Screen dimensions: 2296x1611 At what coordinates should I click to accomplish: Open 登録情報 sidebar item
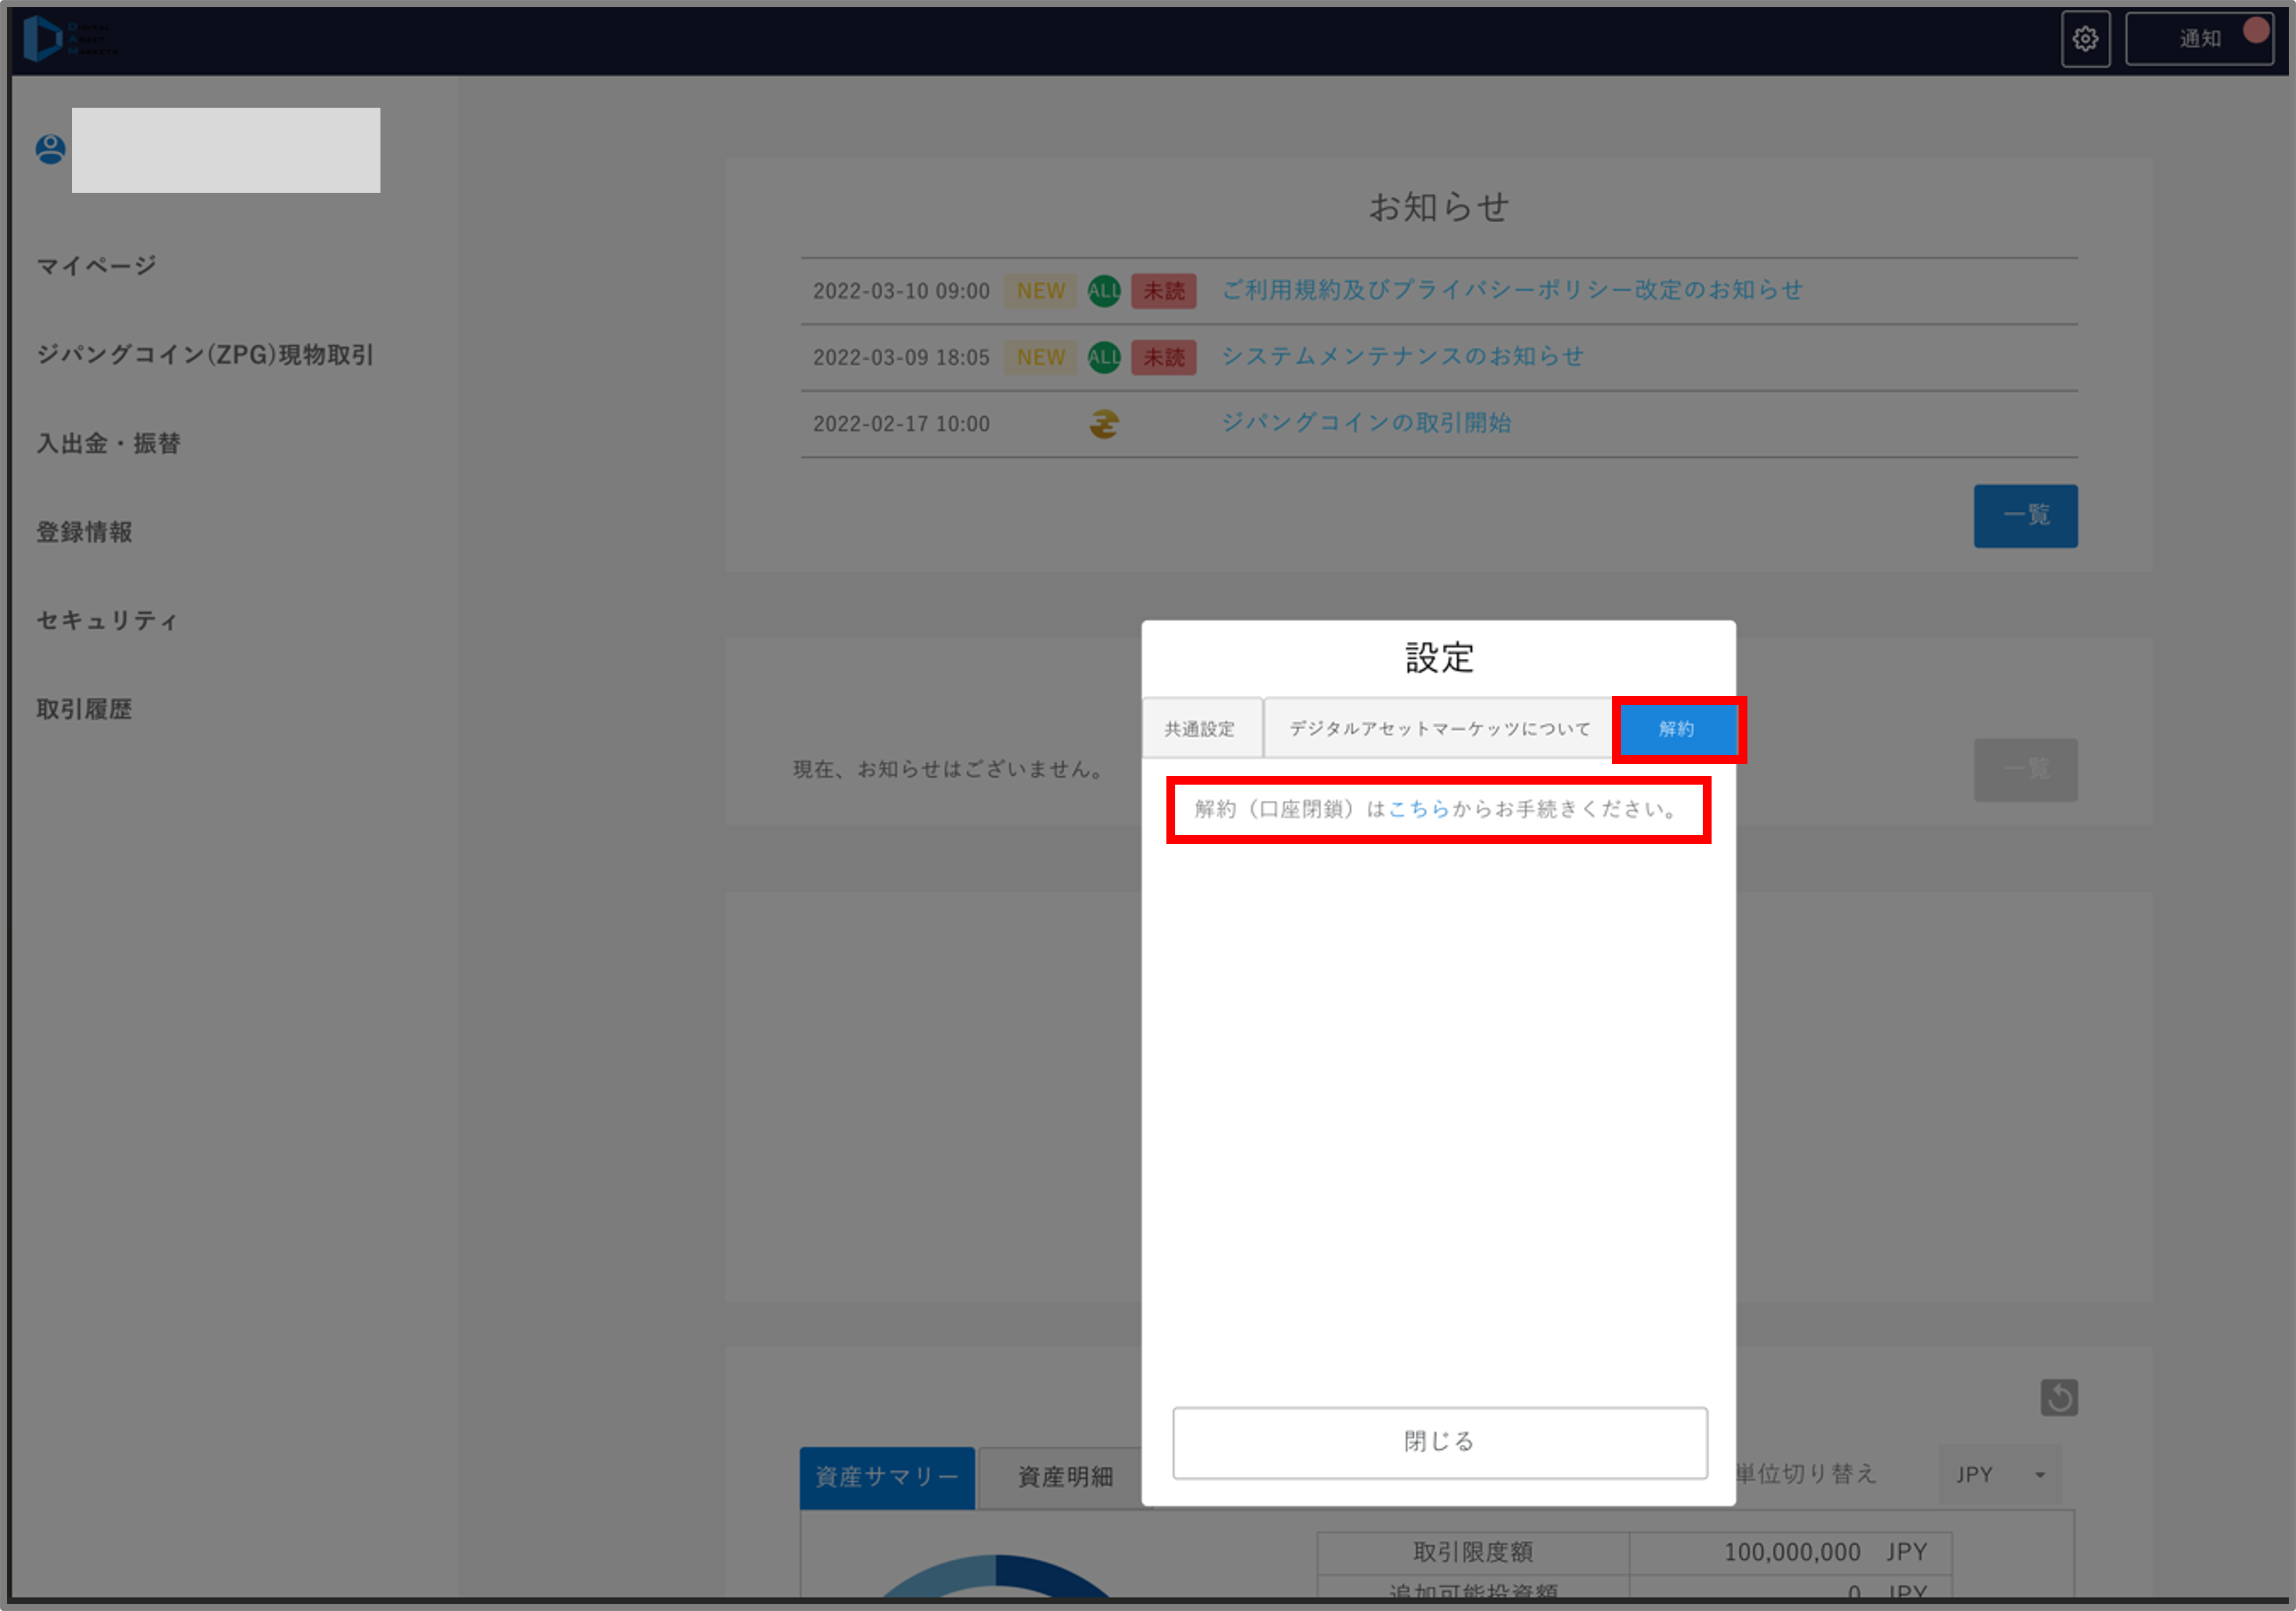coord(84,532)
